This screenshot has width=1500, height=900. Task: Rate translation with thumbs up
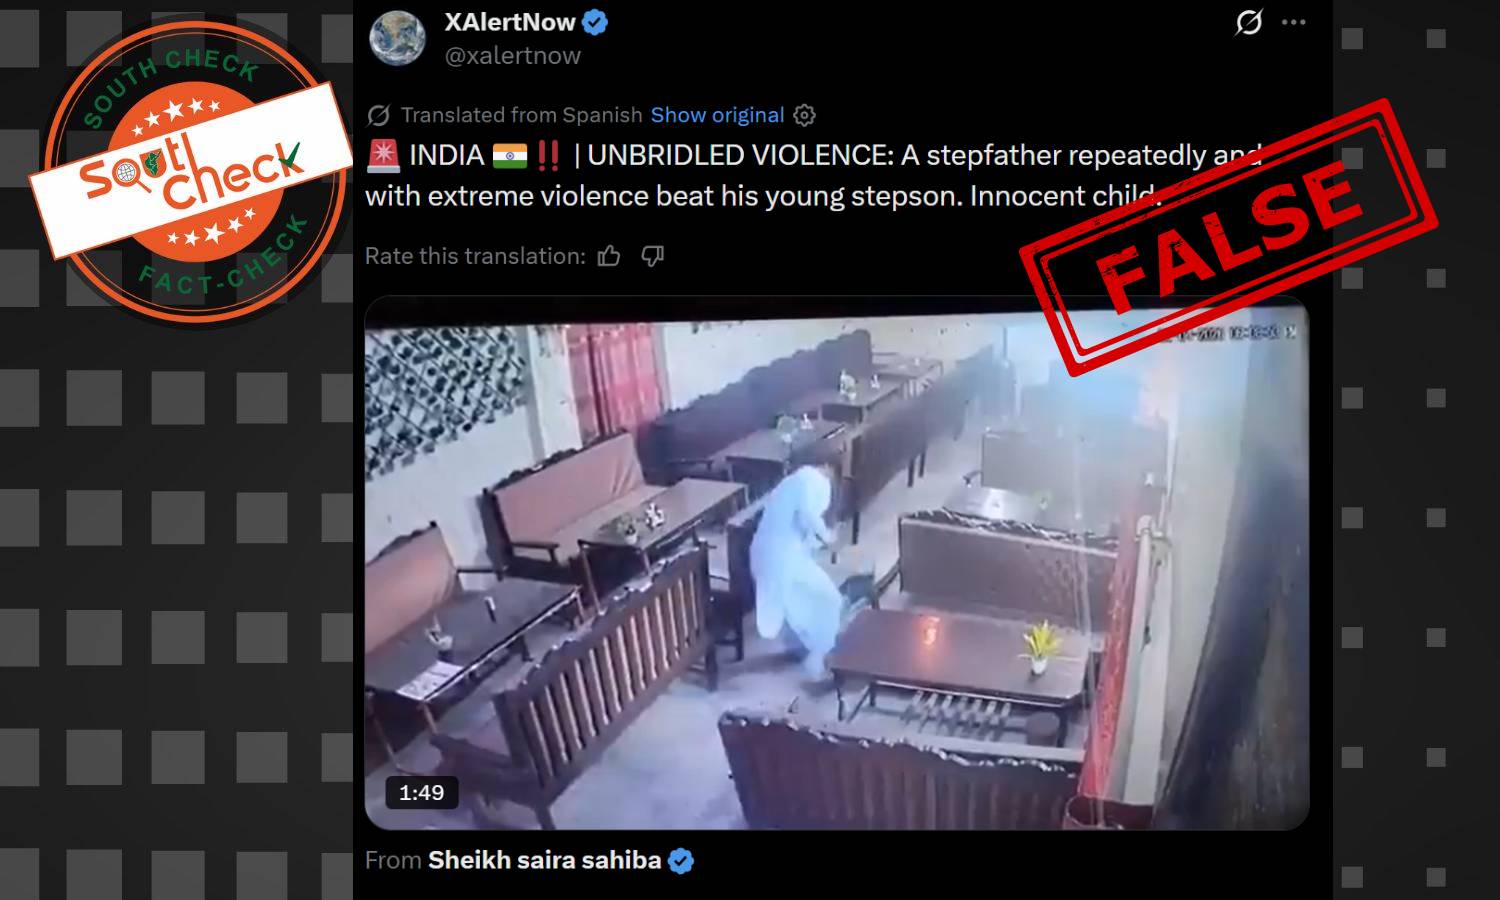(x=609, y=256)
